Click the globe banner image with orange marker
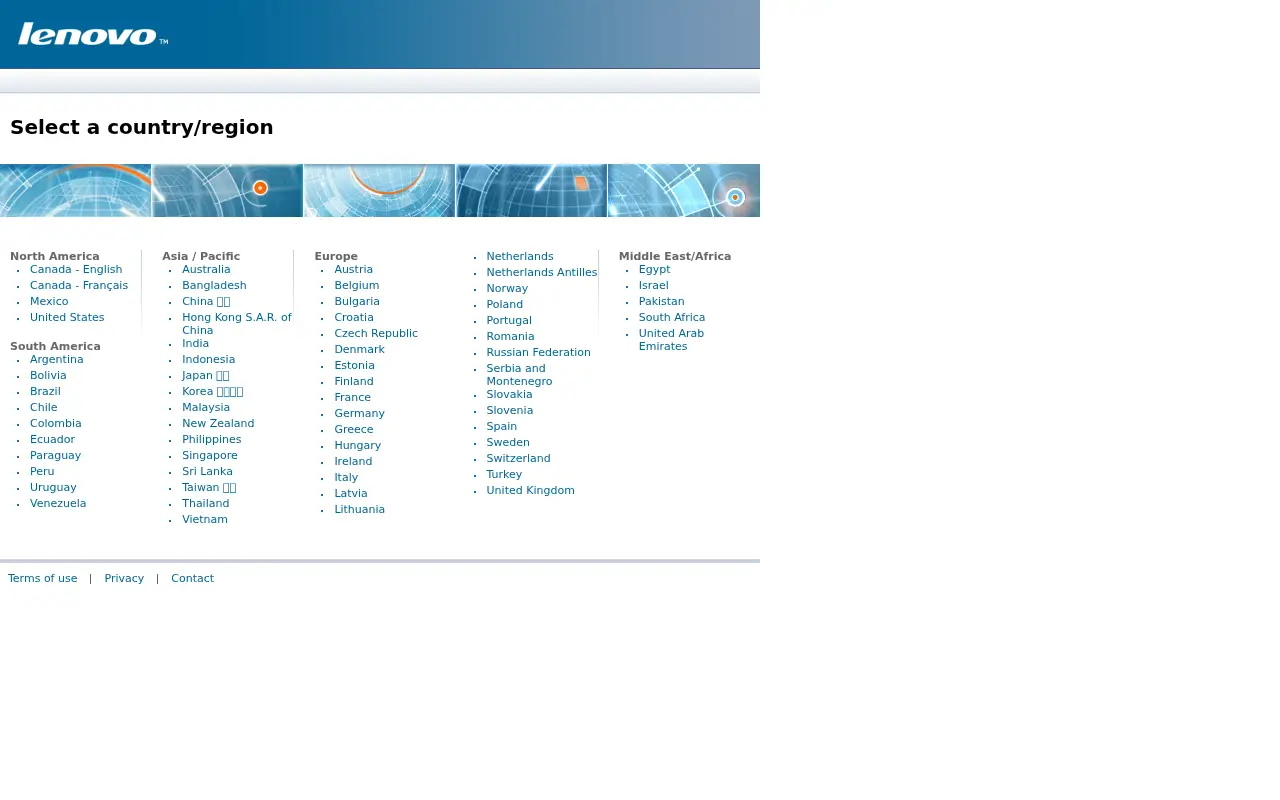1280x800 pixels. click(228, 190)
